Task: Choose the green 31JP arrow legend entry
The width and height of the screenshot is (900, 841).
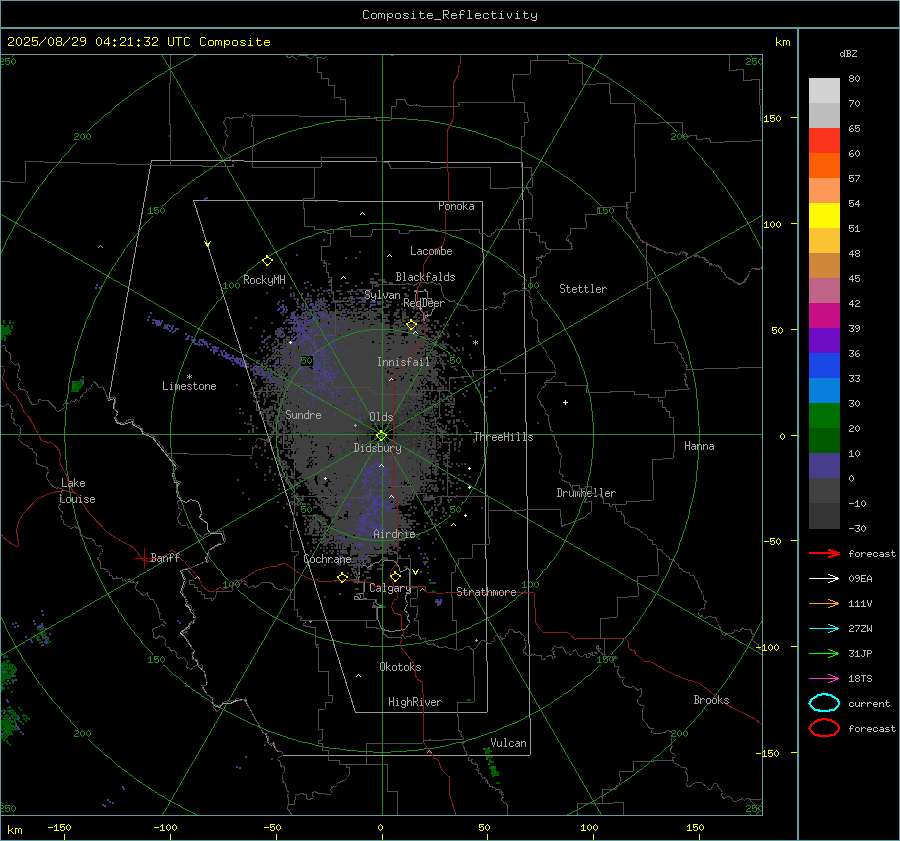Action: 824,653
